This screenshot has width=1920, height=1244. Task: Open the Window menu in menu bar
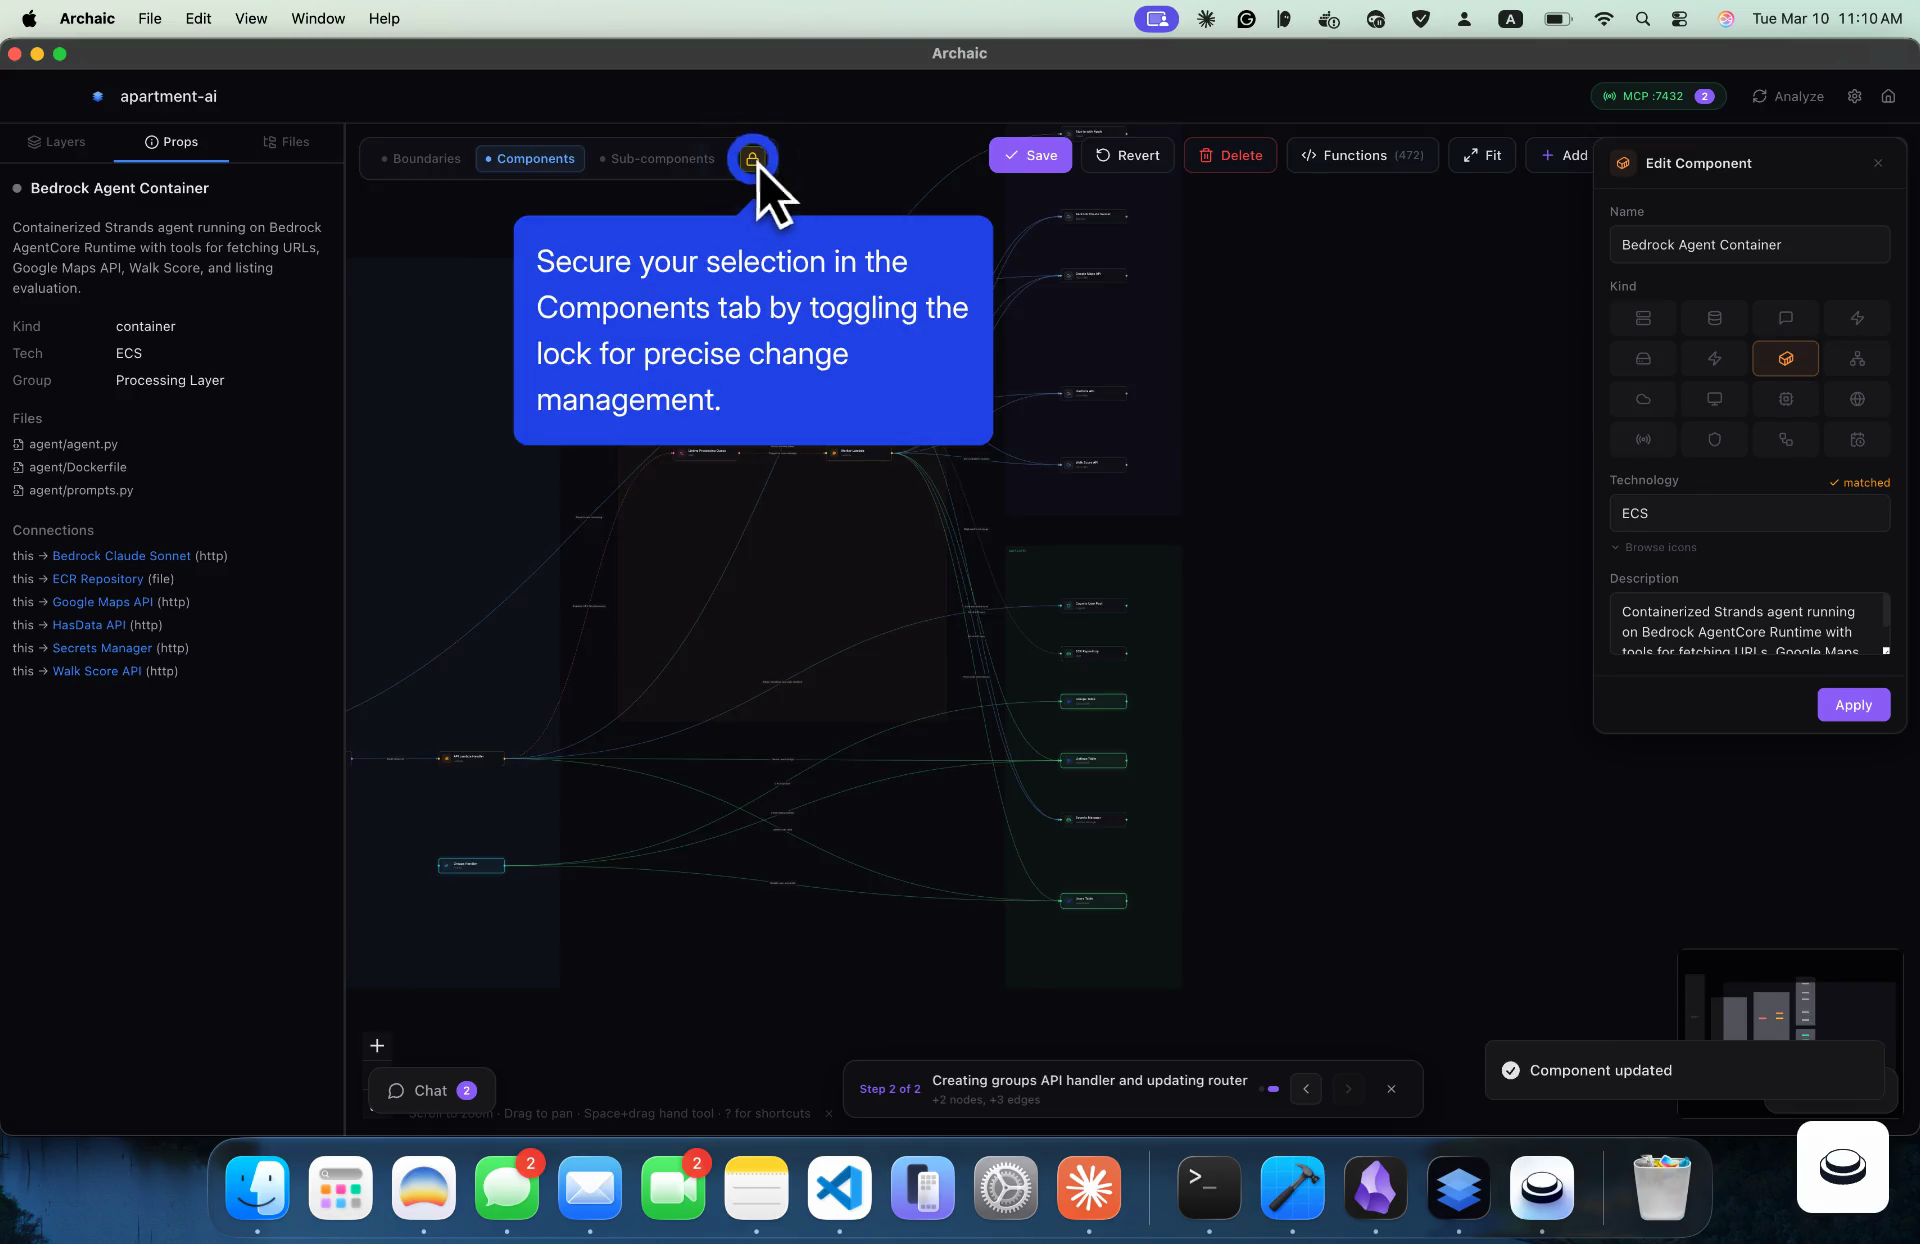click(317, 18)
